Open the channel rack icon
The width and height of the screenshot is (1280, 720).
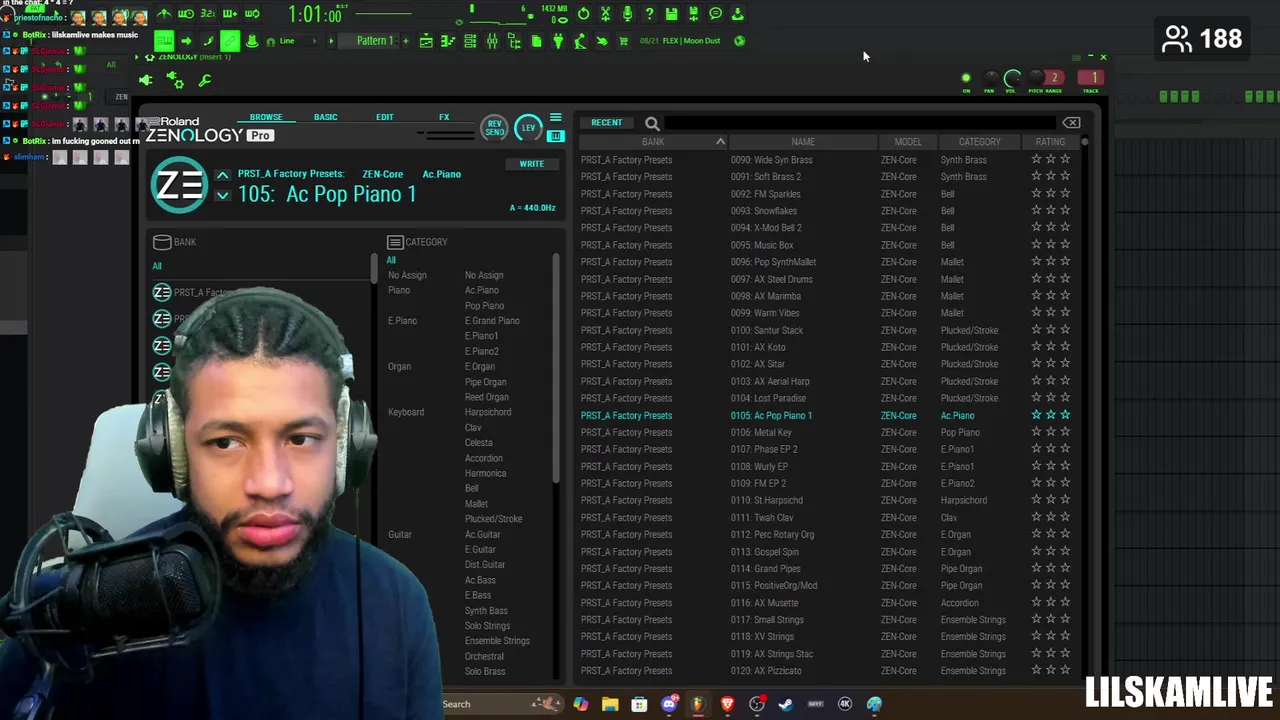470,41
